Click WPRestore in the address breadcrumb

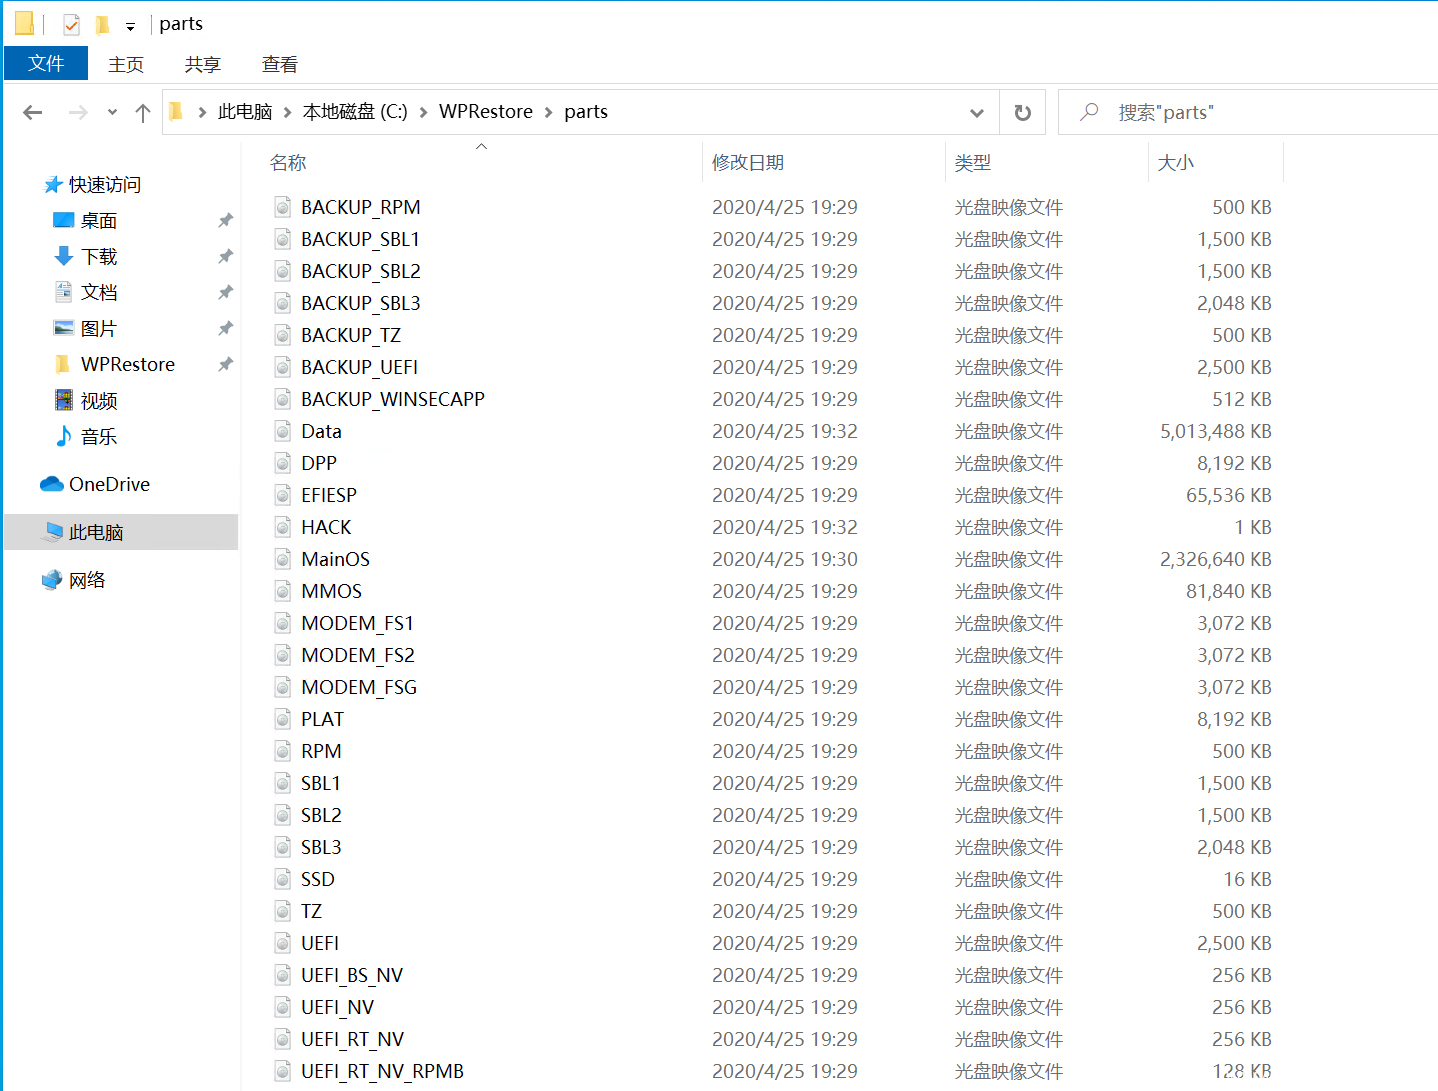[x=486, y=112]
